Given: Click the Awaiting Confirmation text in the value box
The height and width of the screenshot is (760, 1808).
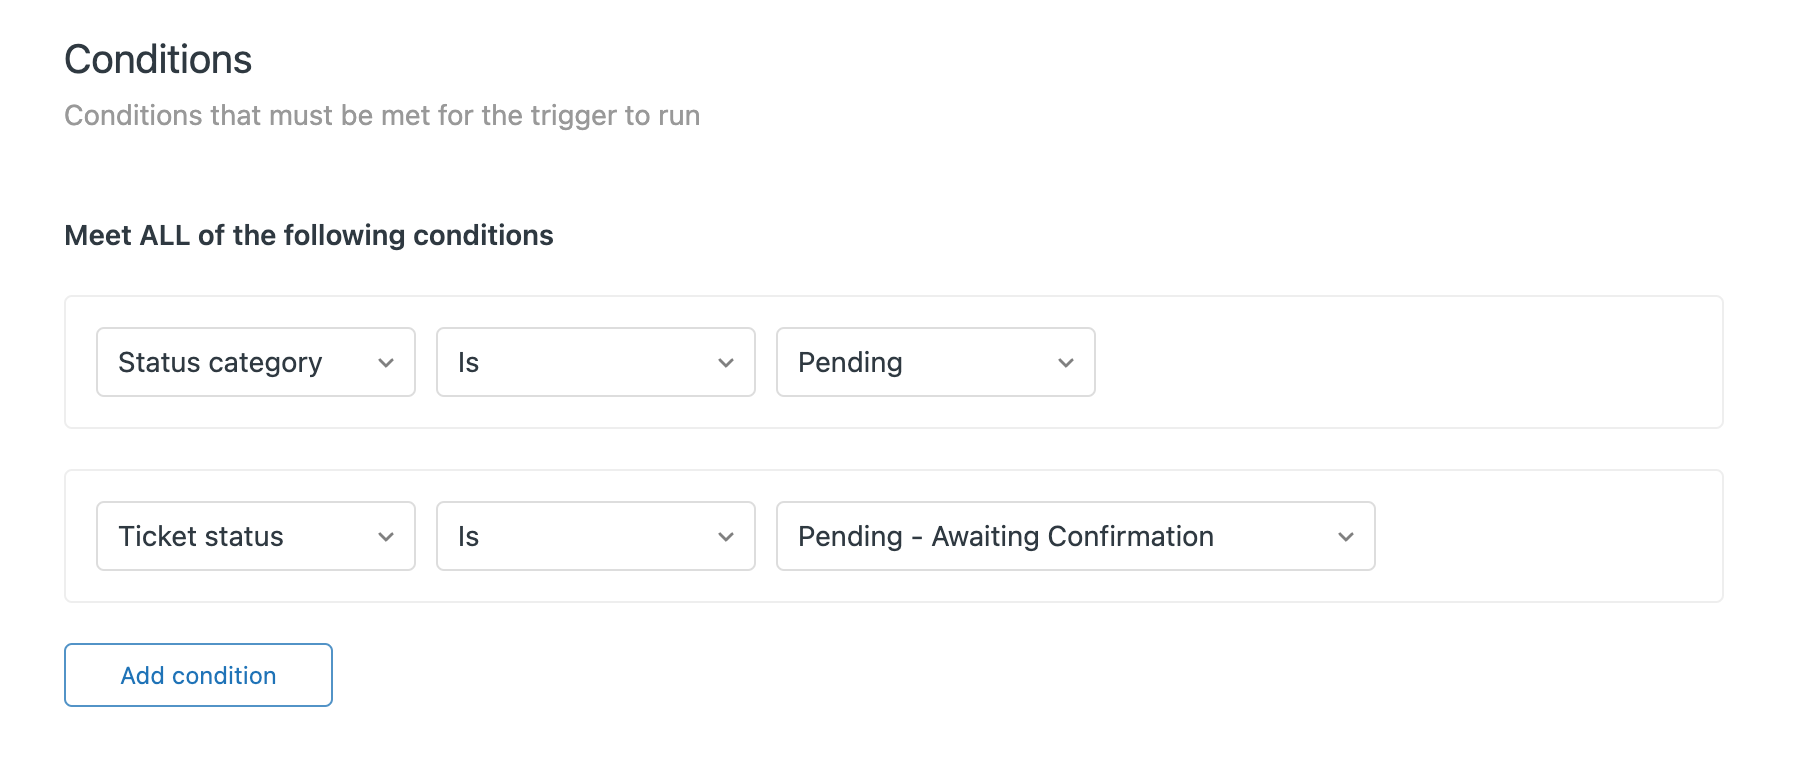Looking at the screenshot, I should click(1072, 537).
